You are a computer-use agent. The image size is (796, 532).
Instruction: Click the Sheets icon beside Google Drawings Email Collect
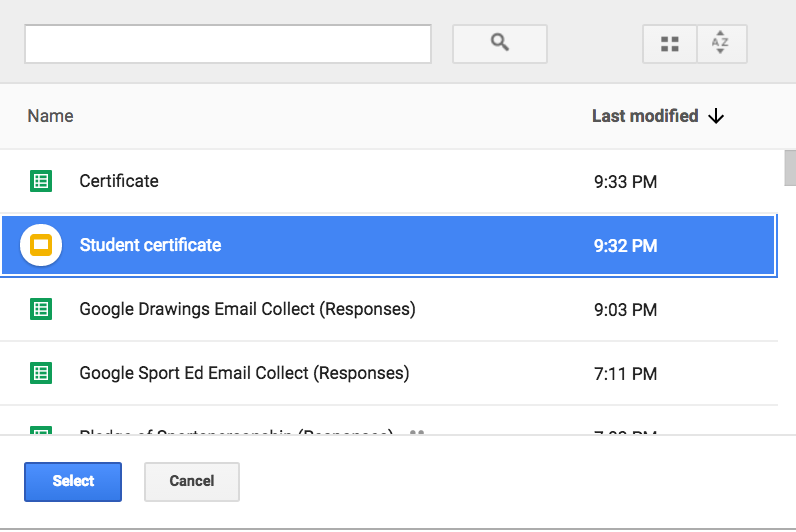click(41, 309)
